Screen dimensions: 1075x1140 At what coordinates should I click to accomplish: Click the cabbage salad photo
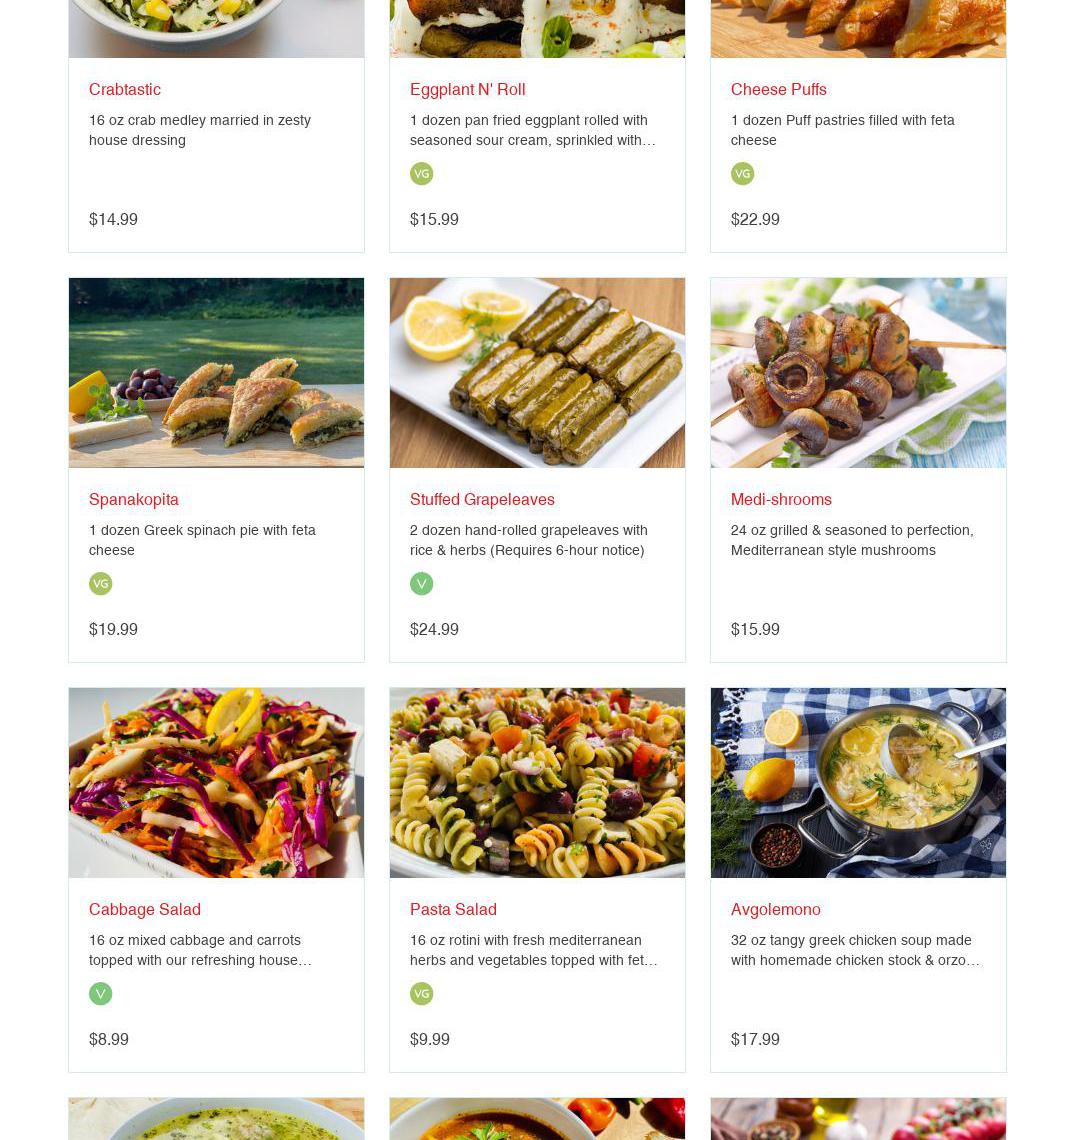coord(217,783)
